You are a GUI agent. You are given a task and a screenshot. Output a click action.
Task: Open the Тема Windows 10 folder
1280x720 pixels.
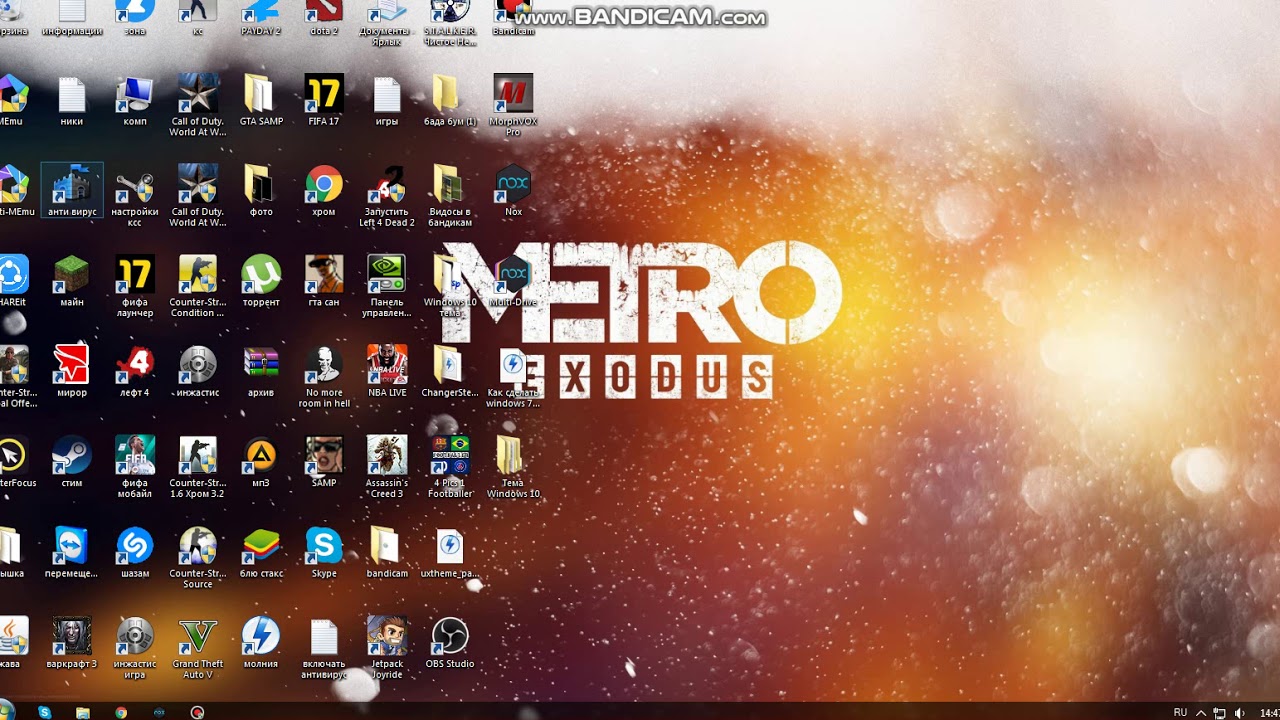(x=513, y=467)
